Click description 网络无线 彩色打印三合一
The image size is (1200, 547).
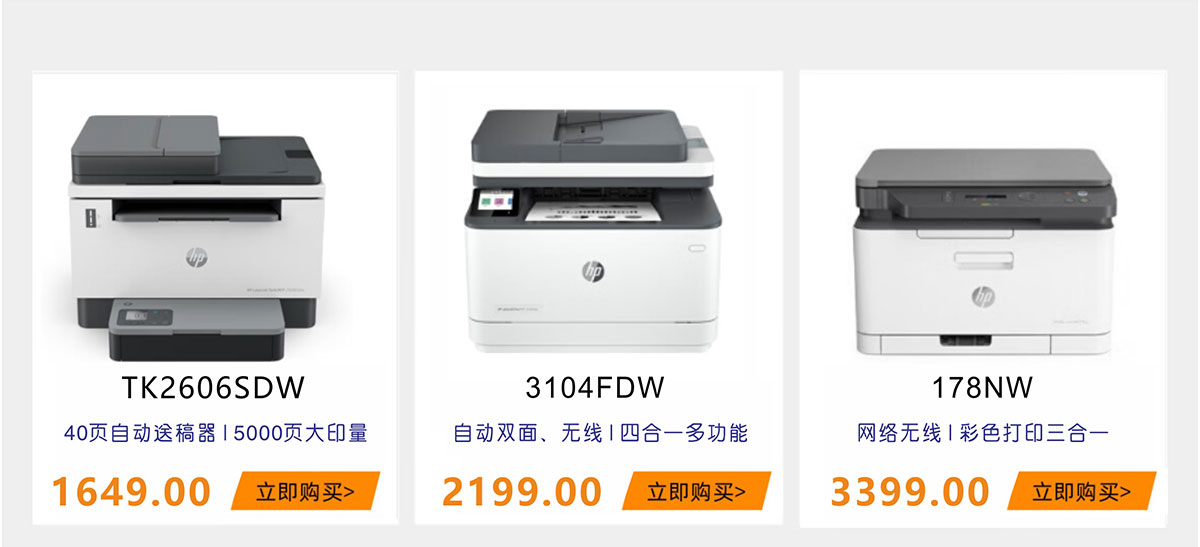tap(983, 433)
